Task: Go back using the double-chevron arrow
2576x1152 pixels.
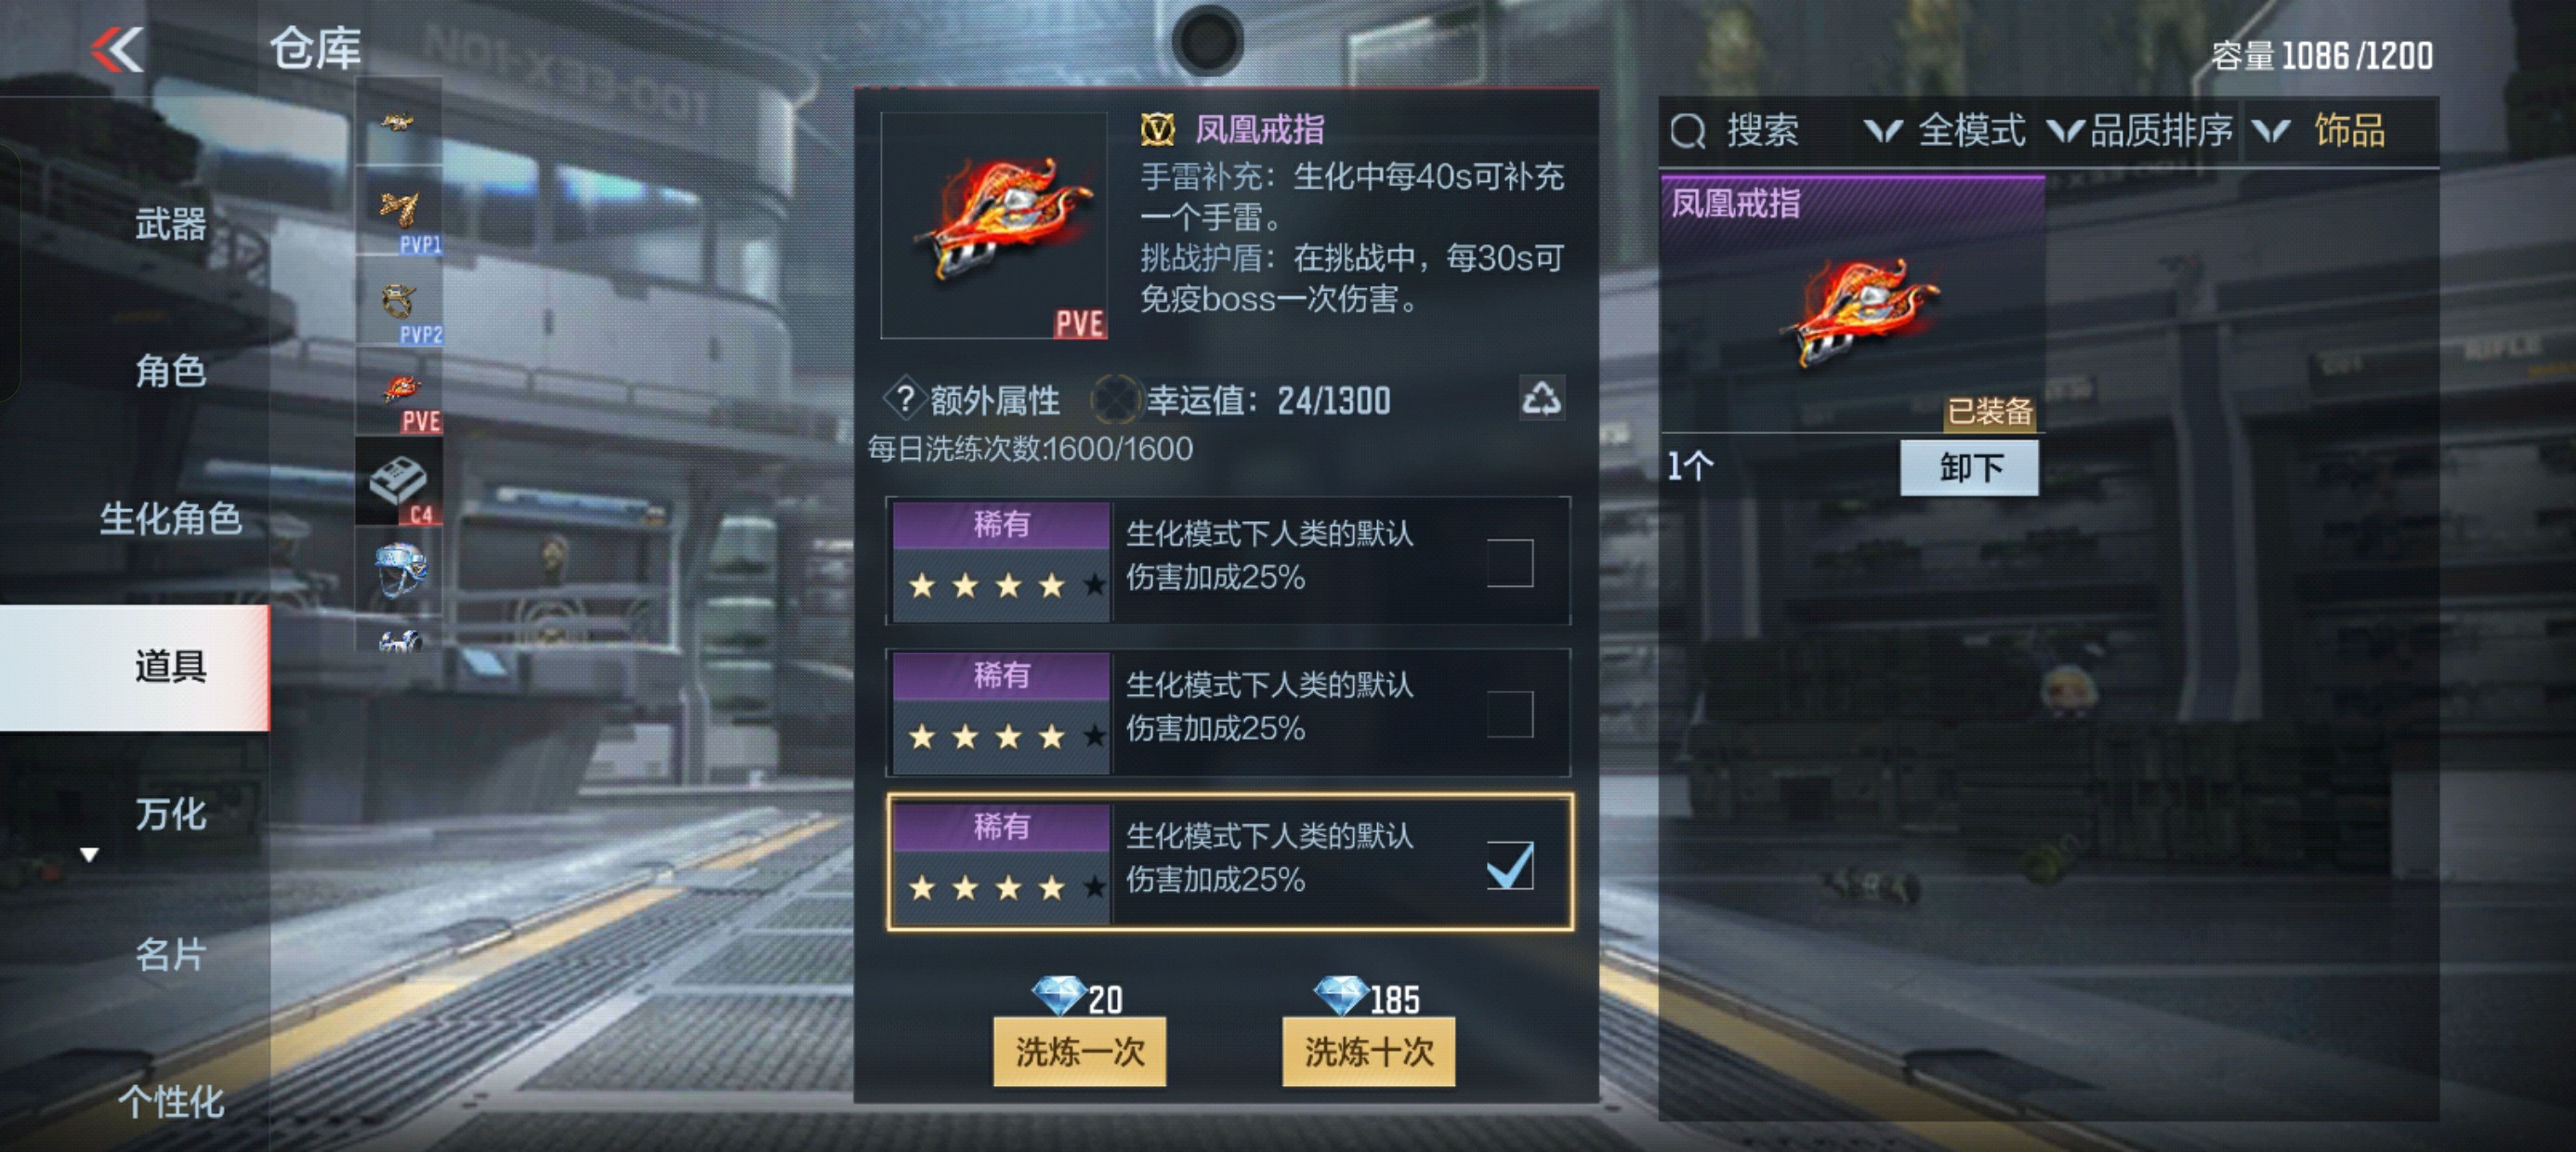Action: point(117,50)
